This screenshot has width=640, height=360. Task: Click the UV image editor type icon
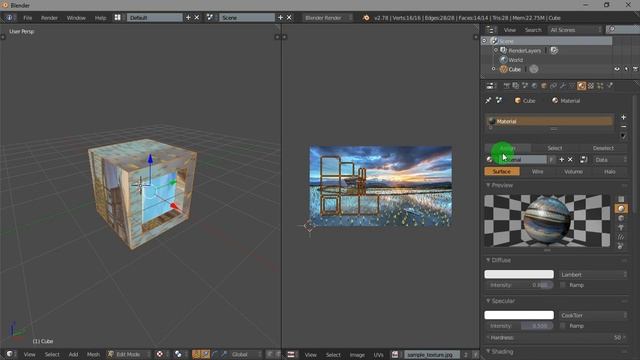[291, 354]
